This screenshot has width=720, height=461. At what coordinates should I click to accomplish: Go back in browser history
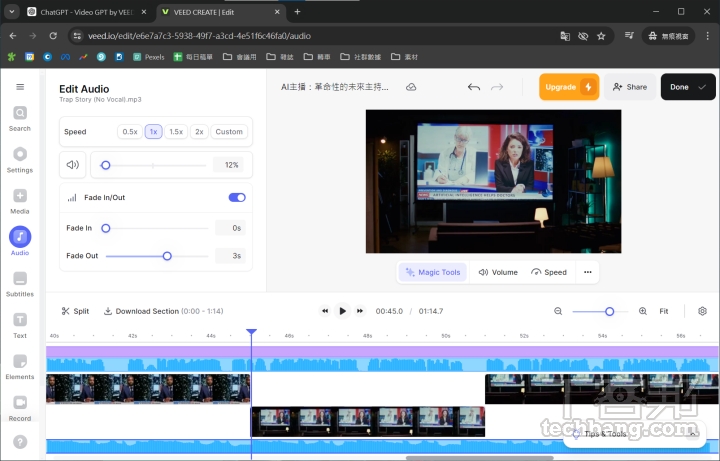click(x=13, y=36)
